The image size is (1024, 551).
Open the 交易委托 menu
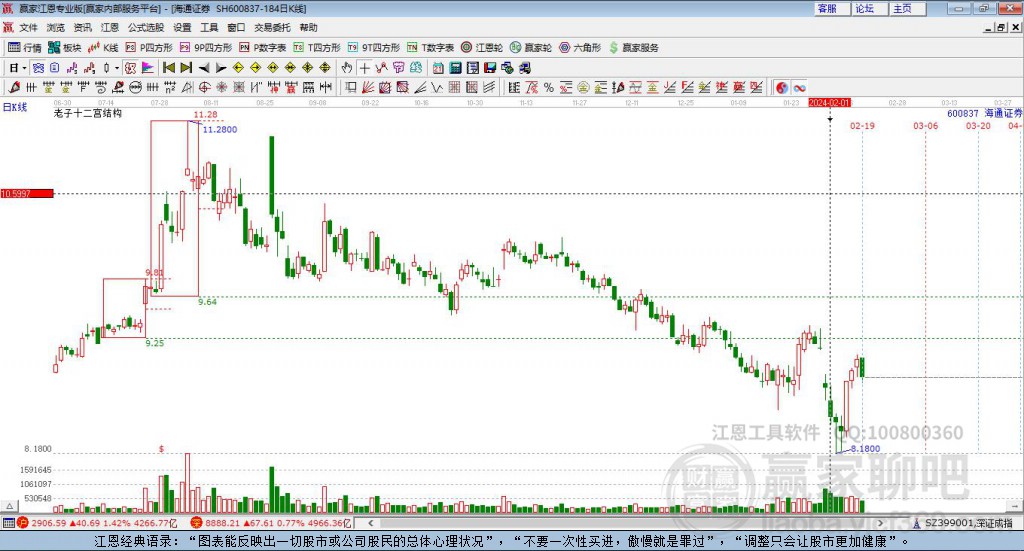(272, 27)
